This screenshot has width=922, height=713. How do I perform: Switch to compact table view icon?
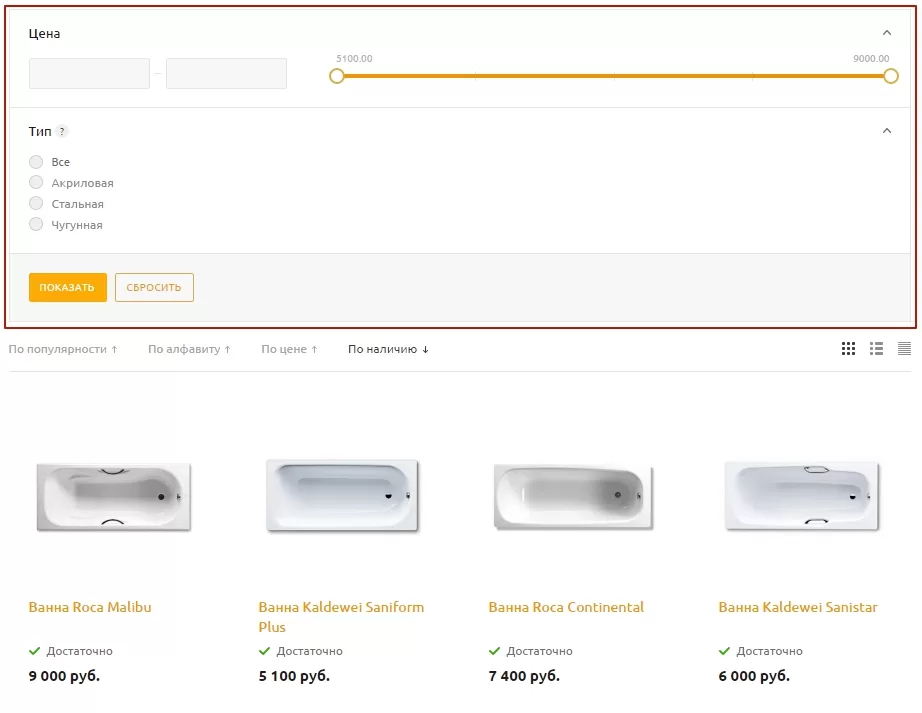click(904, 349)
